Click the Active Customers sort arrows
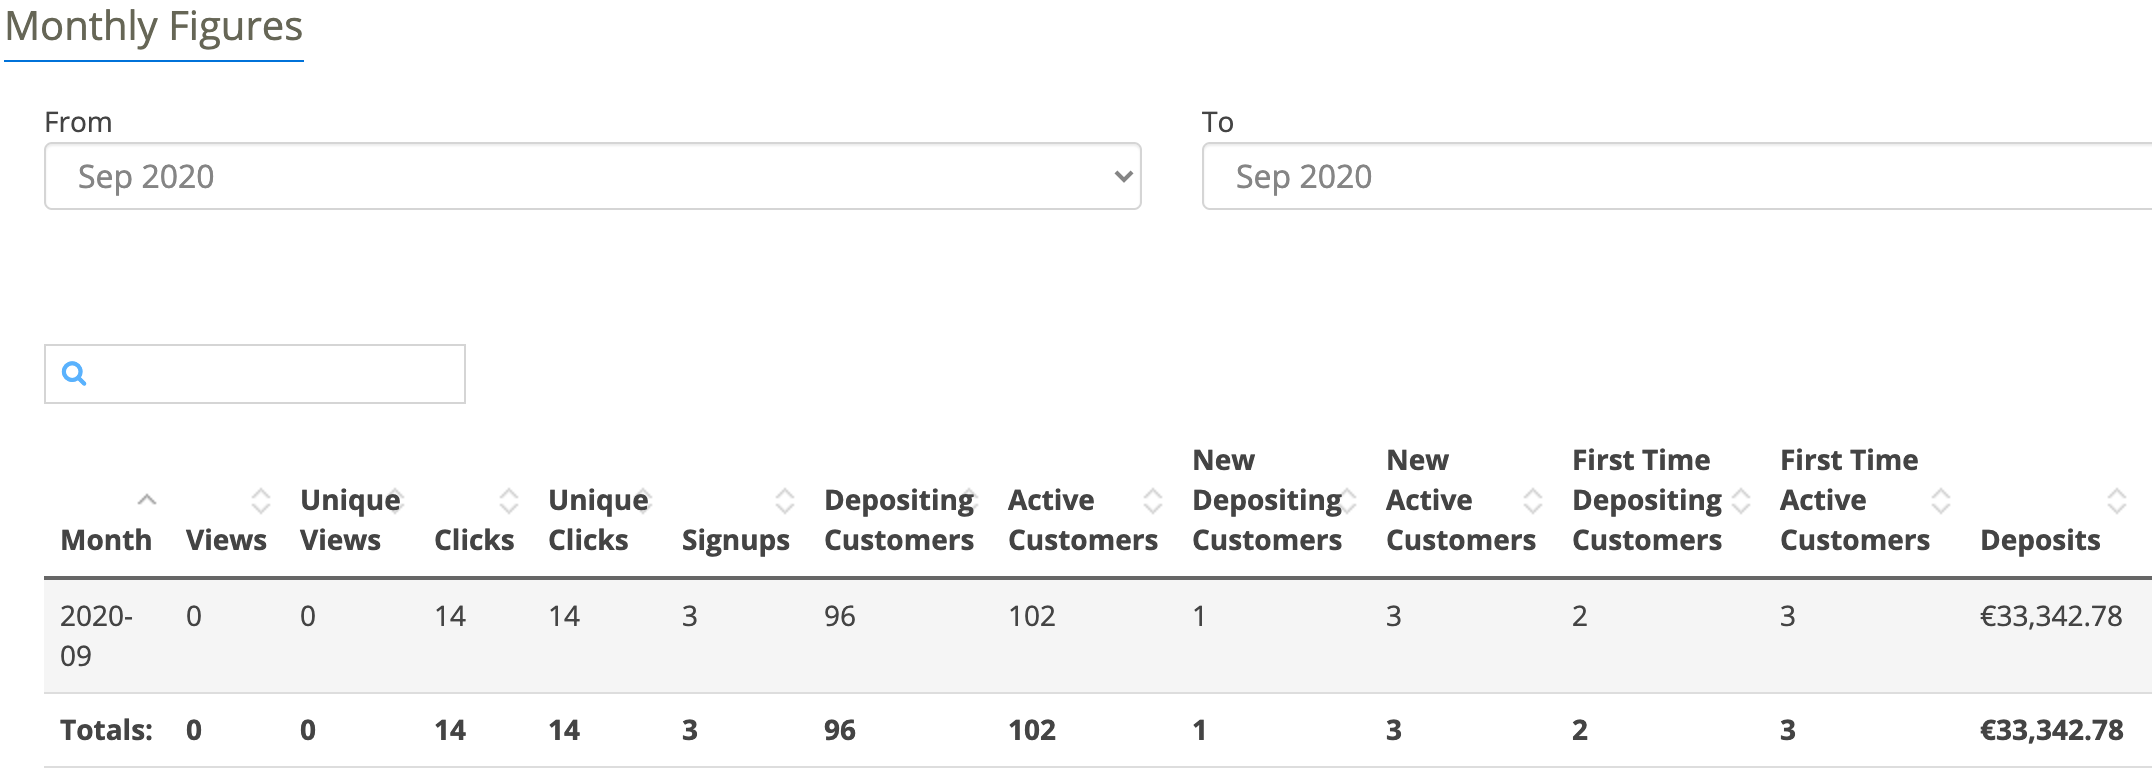This screenshot has width=2152, height=776. (x=1153, y=500)
